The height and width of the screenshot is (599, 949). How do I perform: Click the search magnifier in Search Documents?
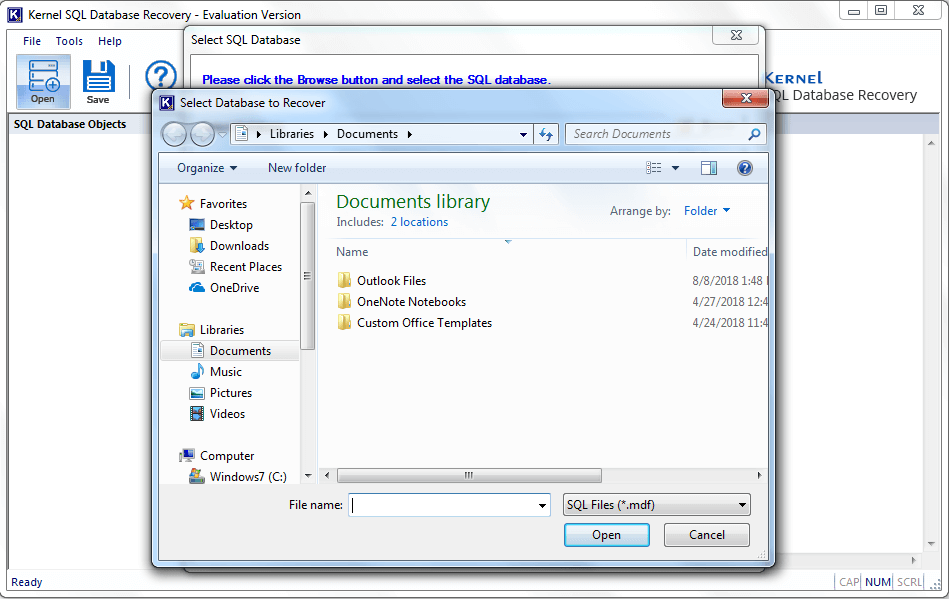pyautogui.click(x=755, y=133)
